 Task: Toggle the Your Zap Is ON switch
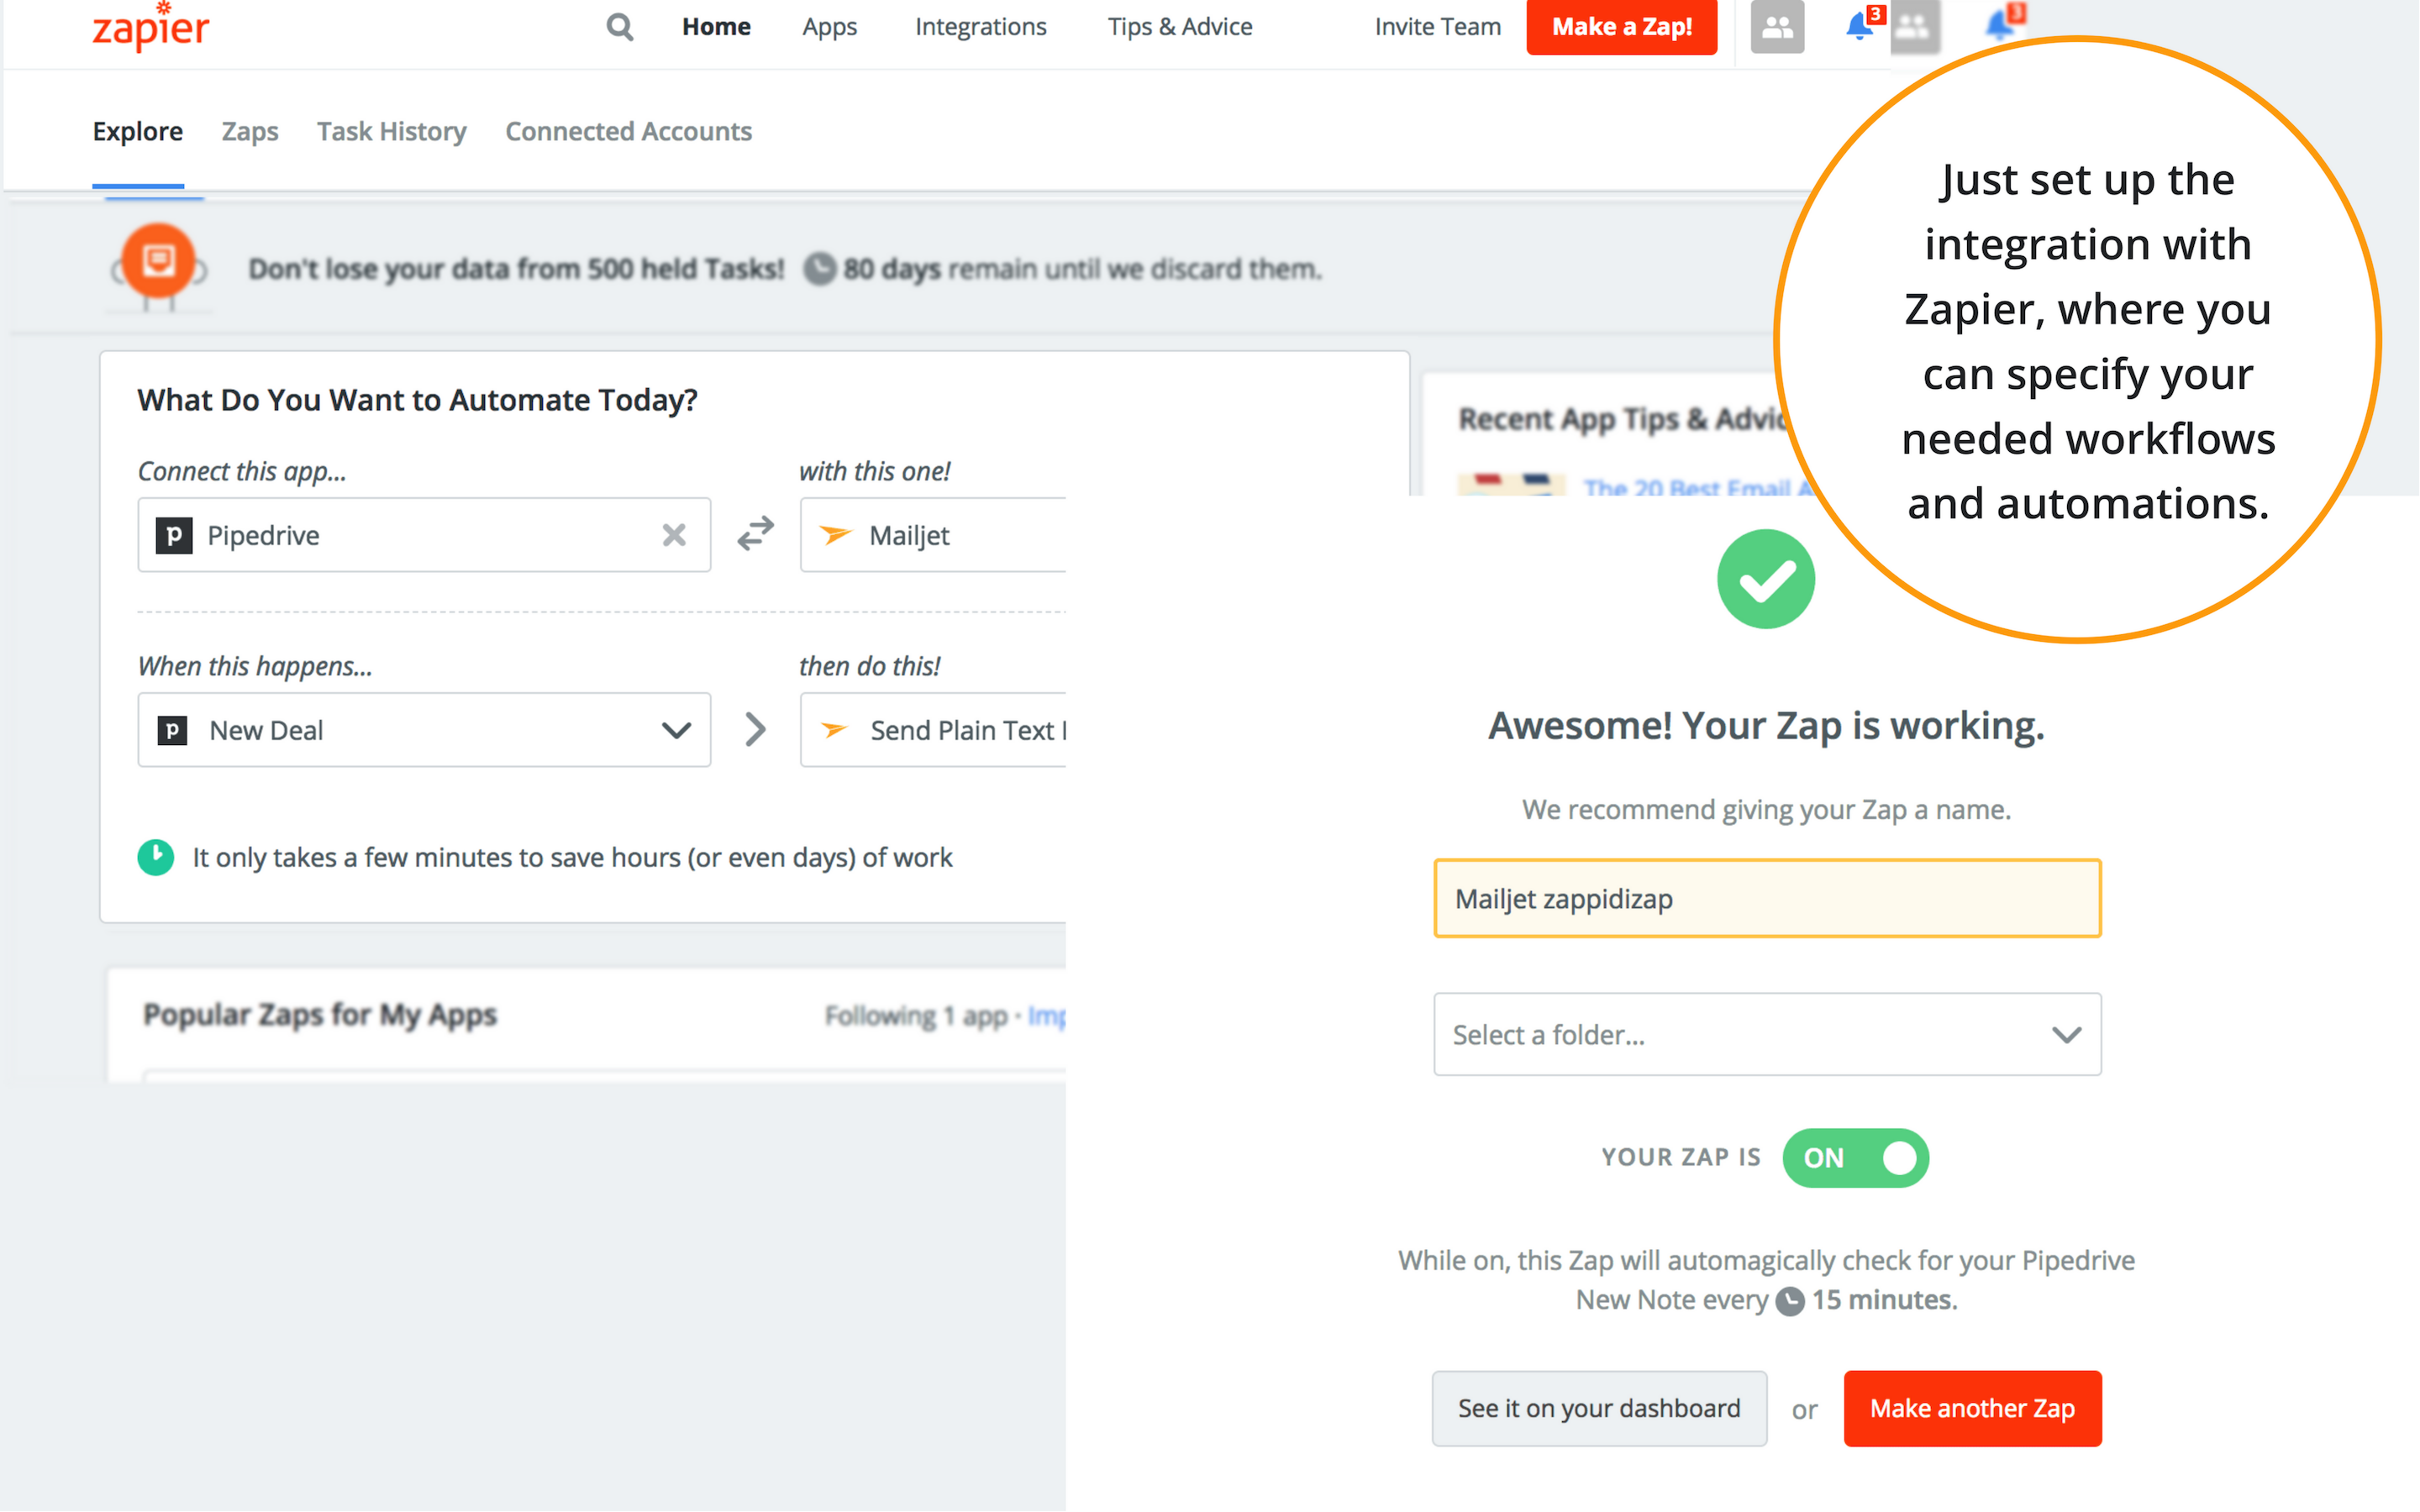1855,1158
